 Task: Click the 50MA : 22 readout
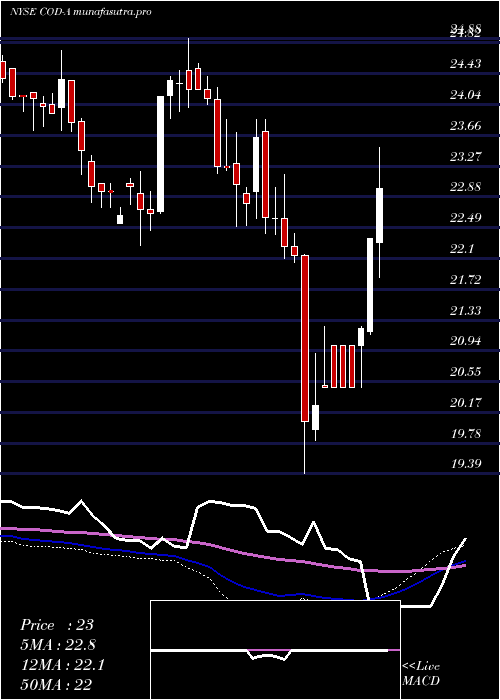(57, 685)
